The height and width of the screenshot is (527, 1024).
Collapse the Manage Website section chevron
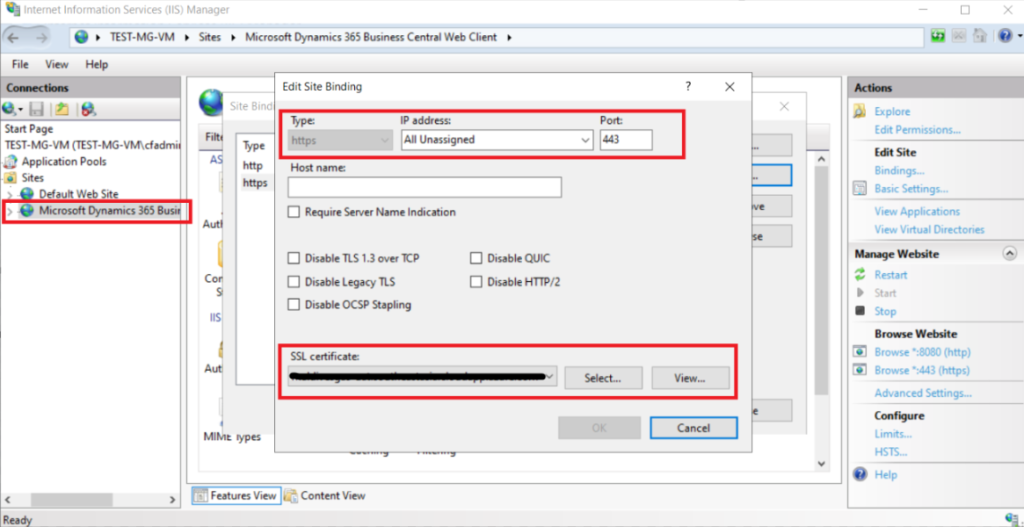pos(1010,253)
